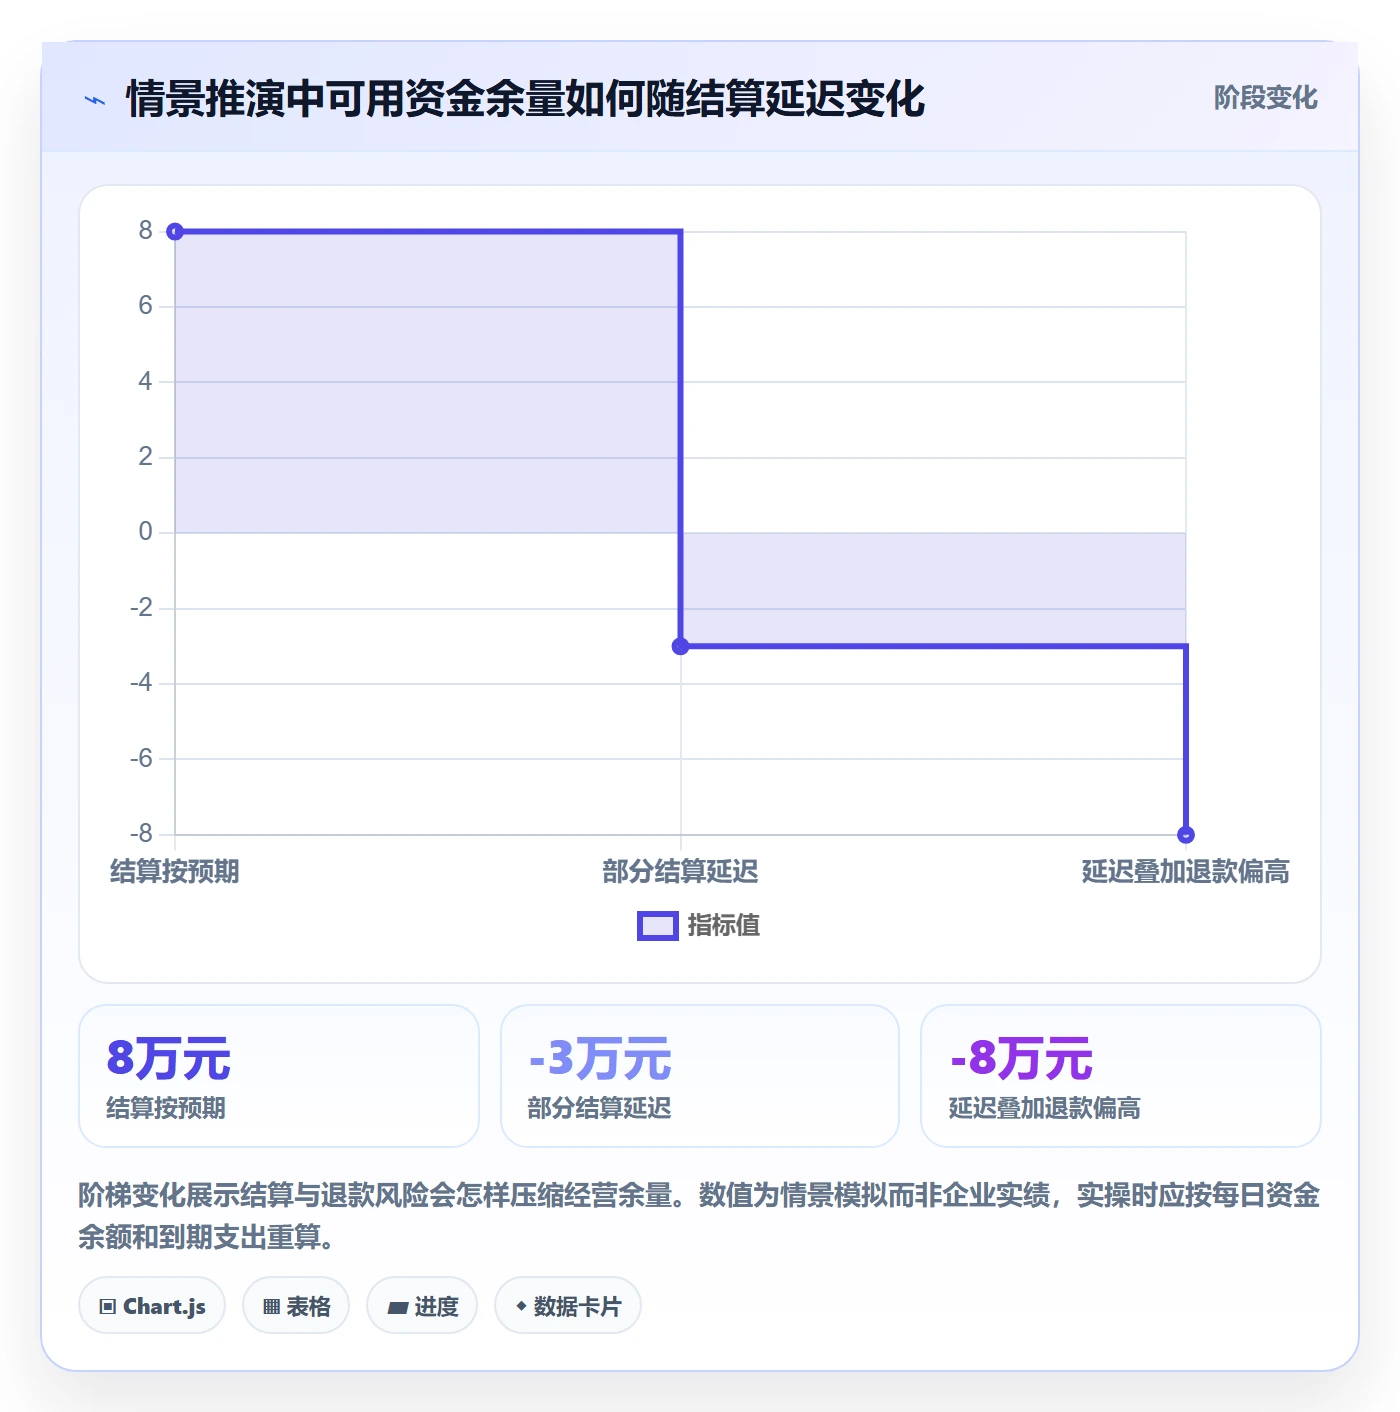The image size is (1400, 1412).
Task: Click the y-axis tick label -6
Action: pos(141,758)
